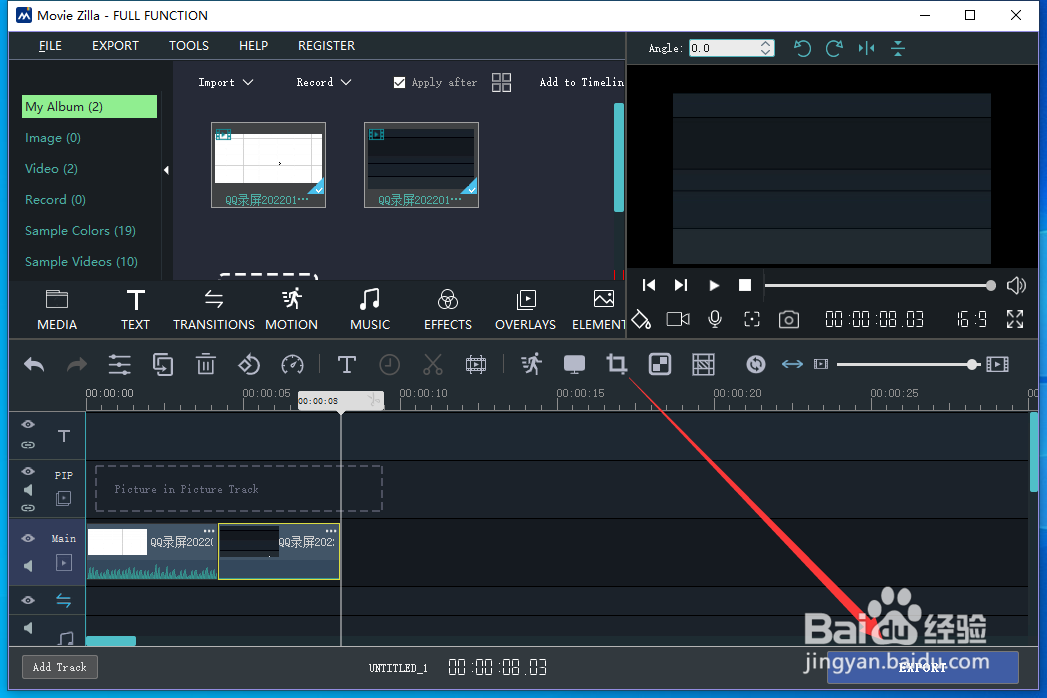Open options dots on first main clip
This screenshot has width=1047, height=698.
(x=209, y=531)
